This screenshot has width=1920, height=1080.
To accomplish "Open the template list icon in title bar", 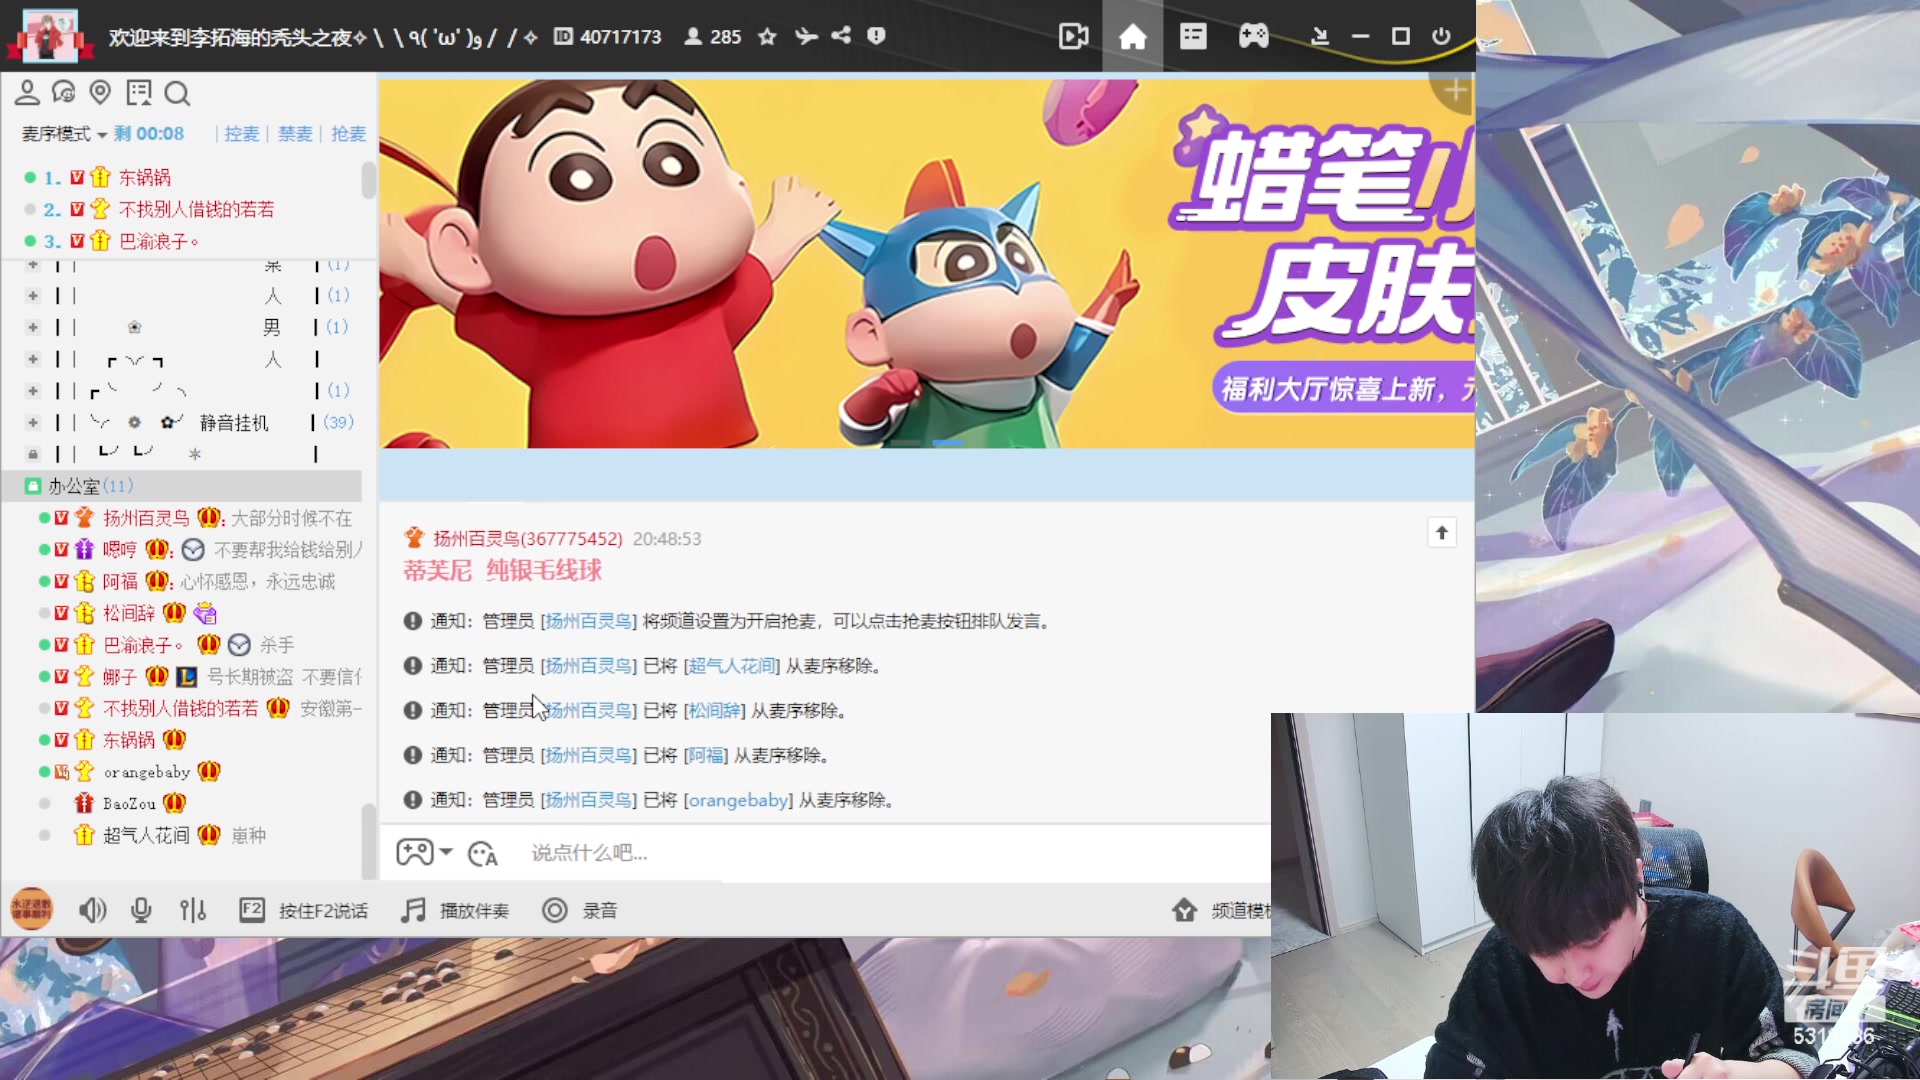I will tap(1193, 37).
